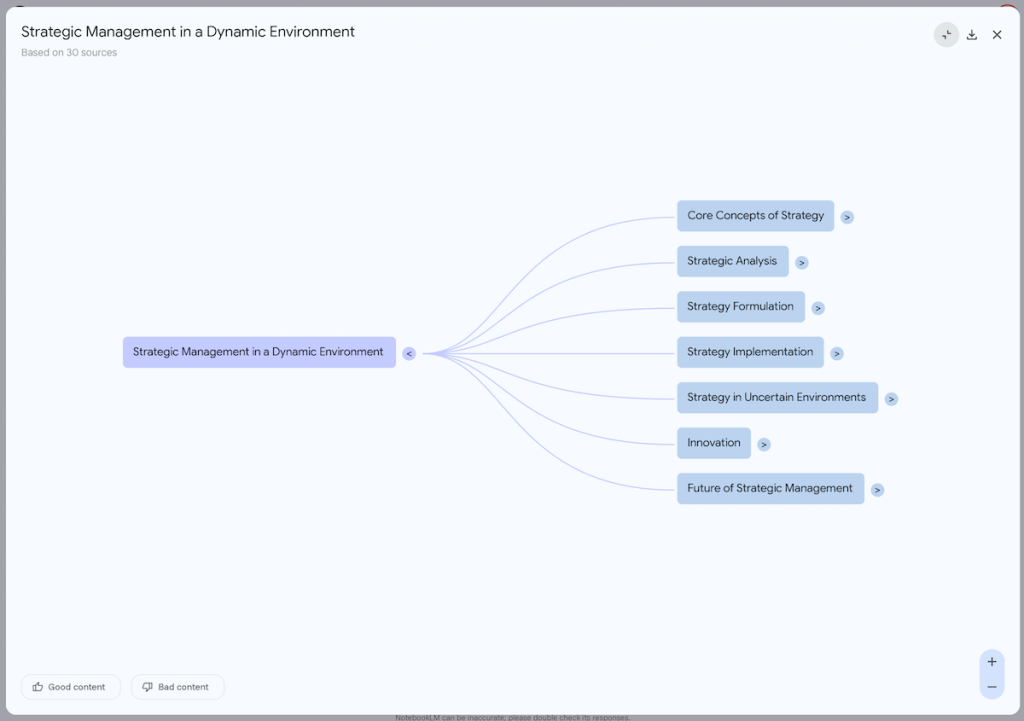Expand the Core Concepts of Strategy branch
This screenshot has height=721, width=1024.
pyautogui.click(x=847, y=217)
